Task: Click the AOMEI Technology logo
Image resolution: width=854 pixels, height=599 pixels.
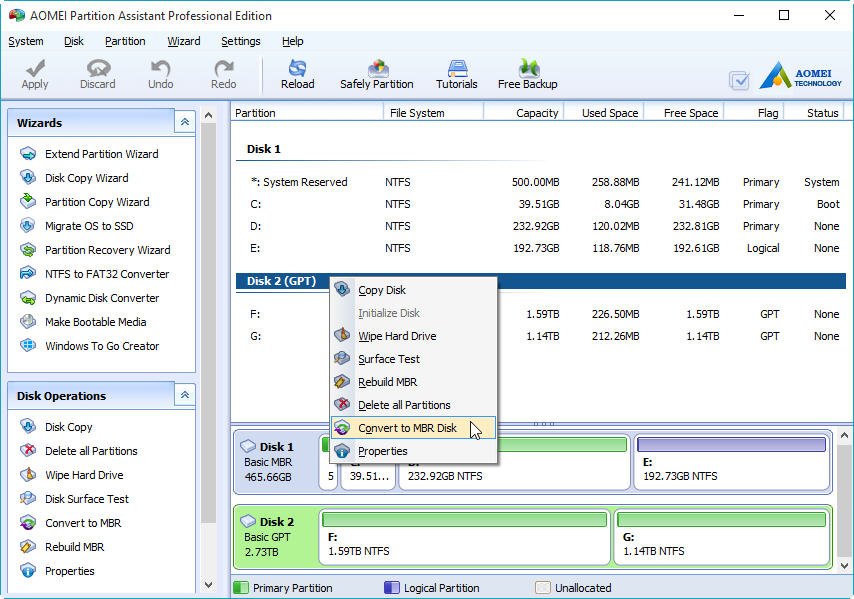Action: (800, 75)
